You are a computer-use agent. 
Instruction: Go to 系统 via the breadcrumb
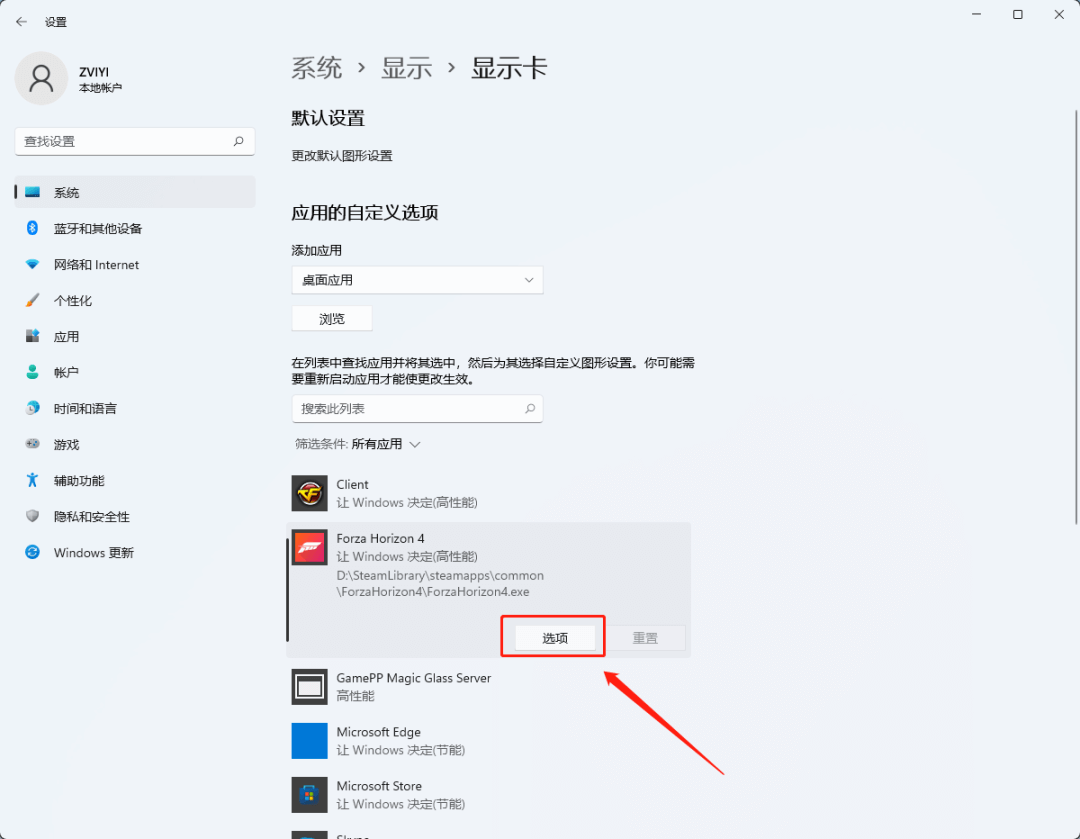coord(317,67)
